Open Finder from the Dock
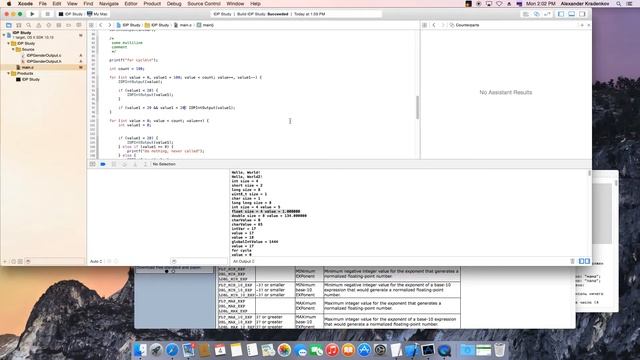 point(140,350)
